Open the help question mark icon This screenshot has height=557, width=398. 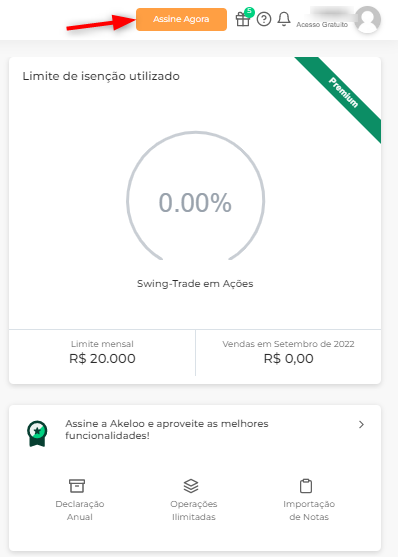coord(264,19)
